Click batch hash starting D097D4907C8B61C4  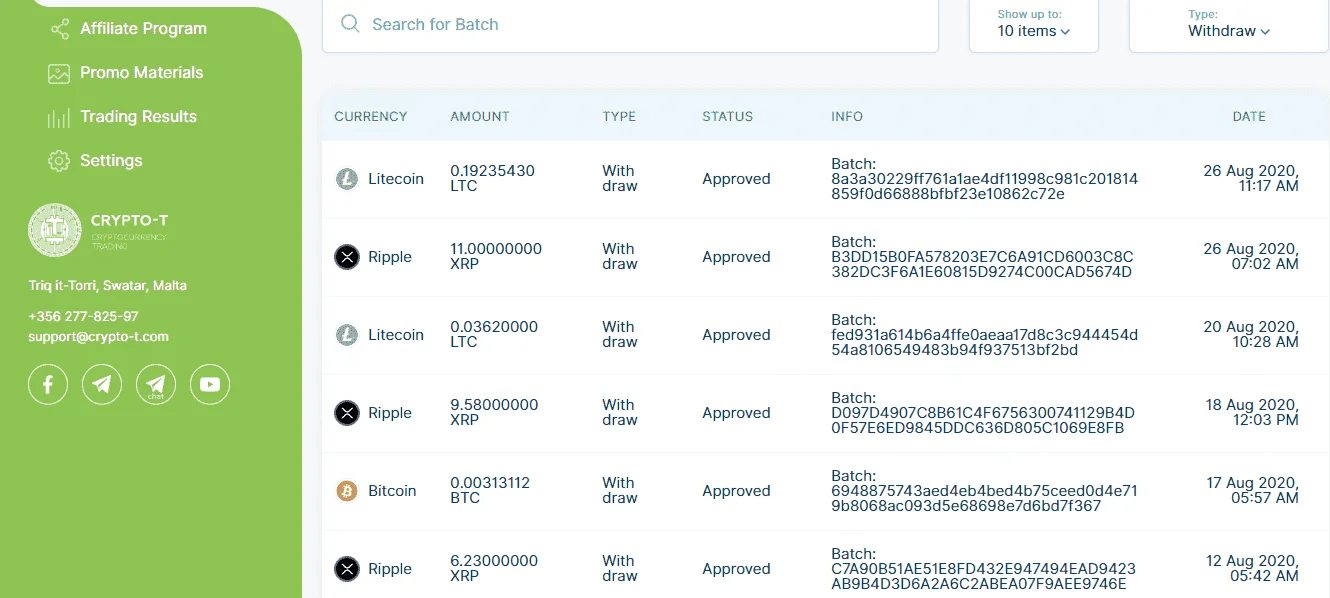(983, 421)
